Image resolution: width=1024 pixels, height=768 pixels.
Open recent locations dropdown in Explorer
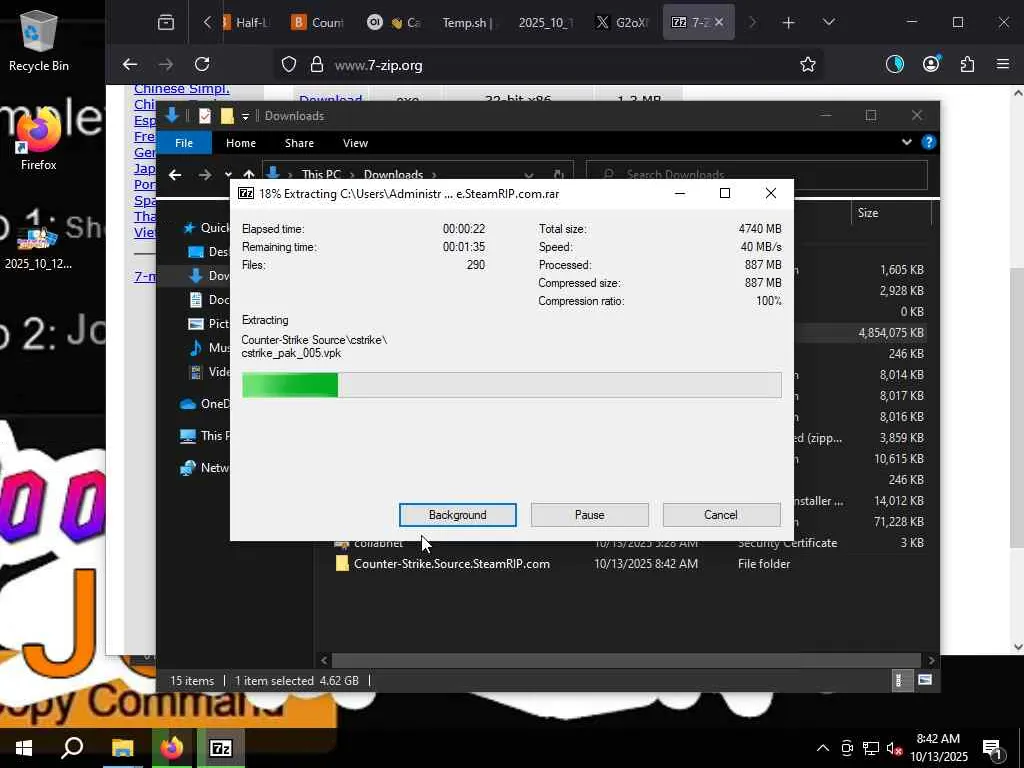pos(228,174)
